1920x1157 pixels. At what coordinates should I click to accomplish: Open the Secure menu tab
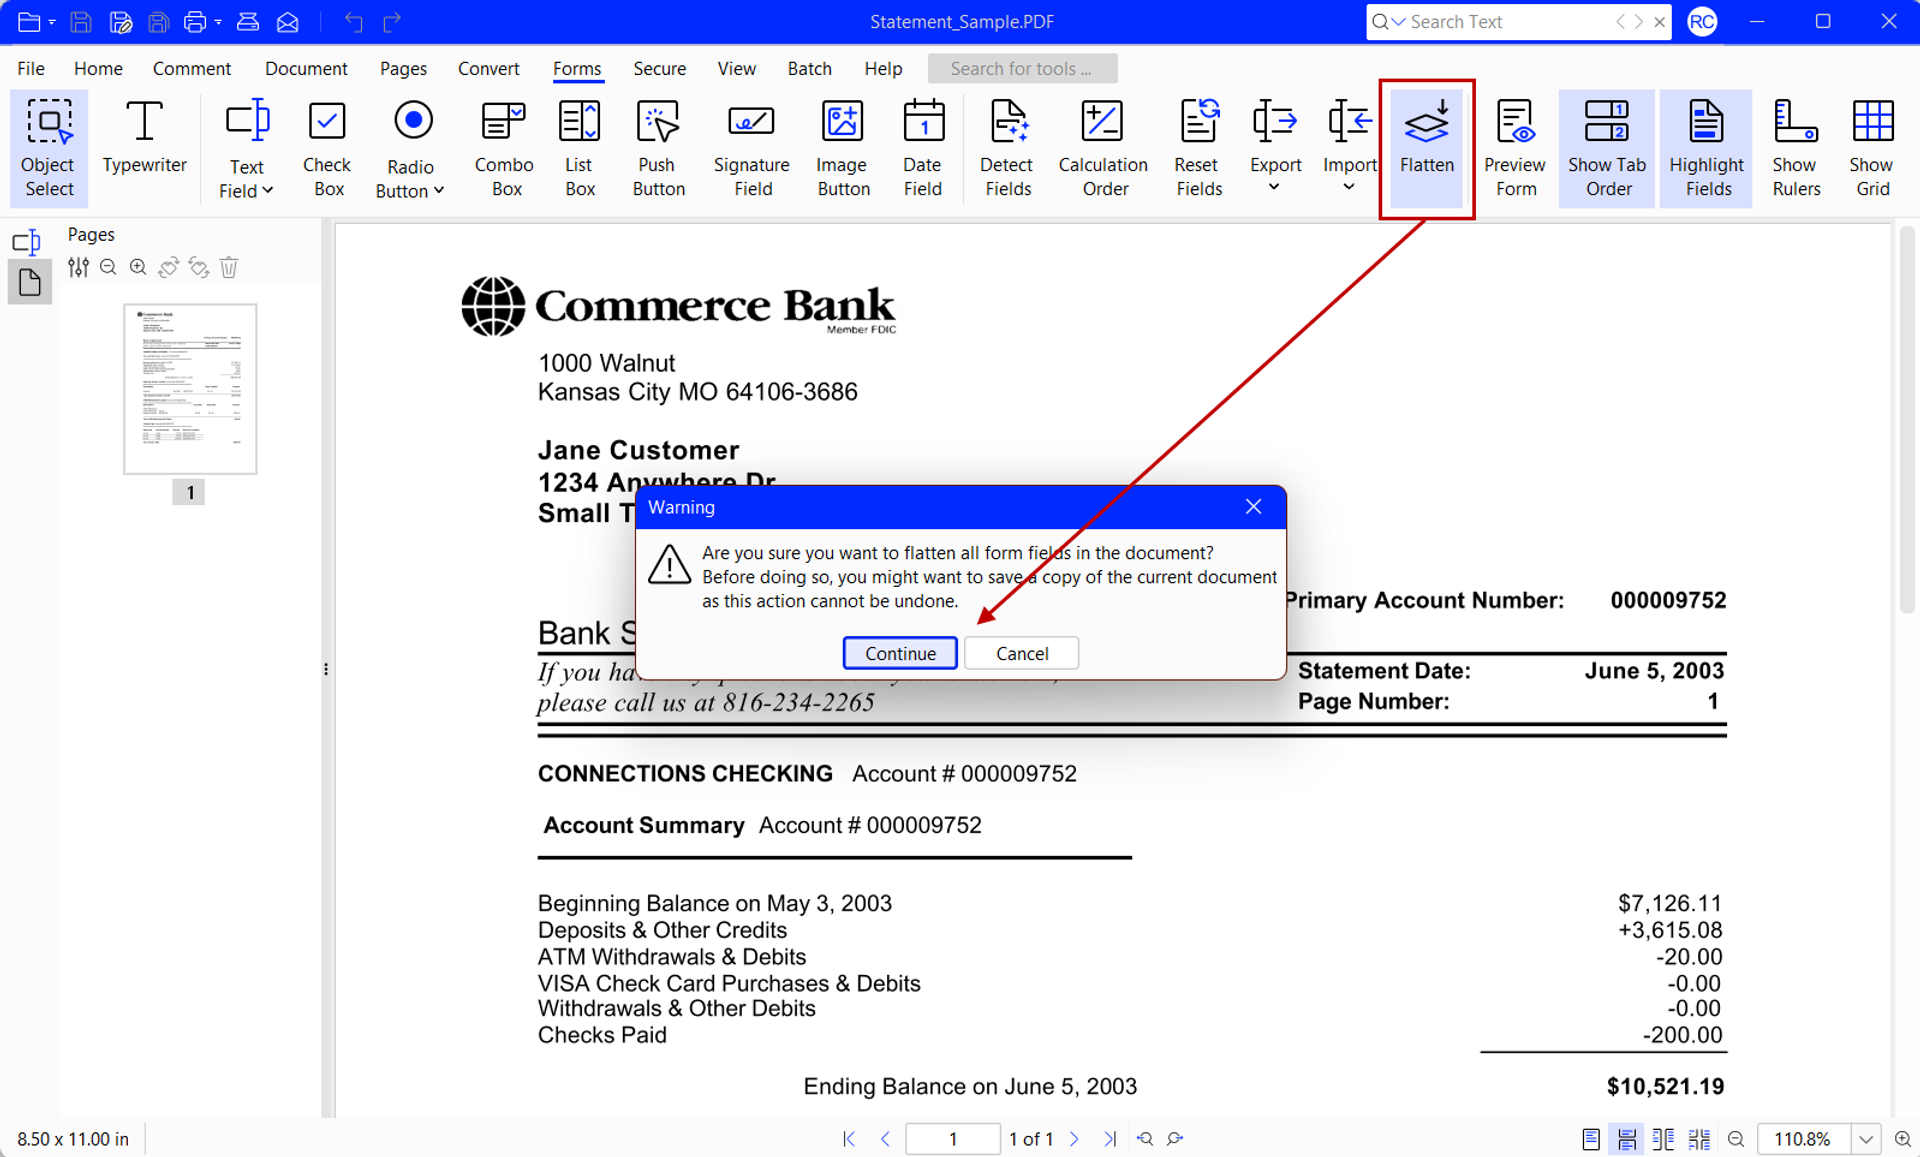click(659, 68)
